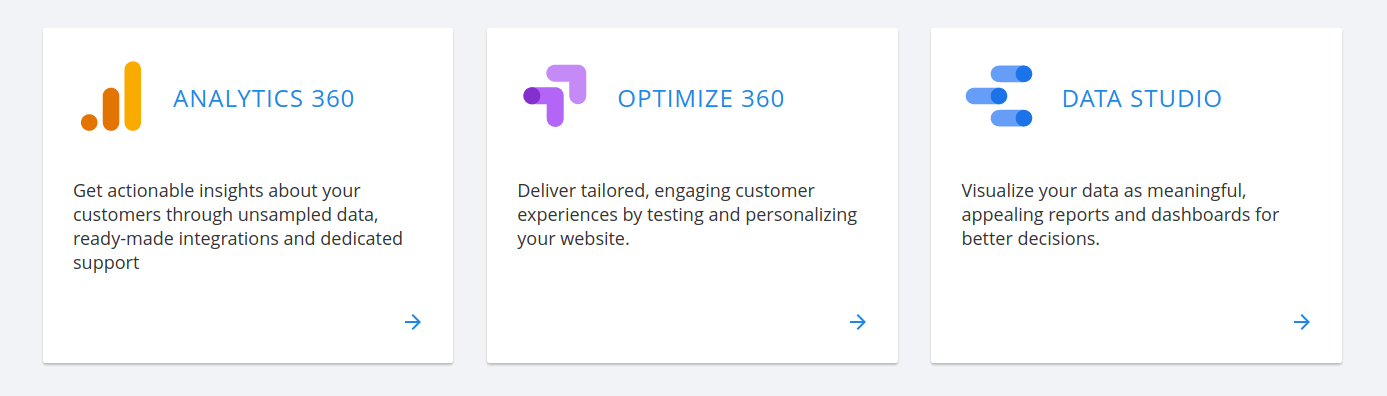The height and width of the screenshot is (396, 1387).
Task: Click the Analytics 360 bar chart logo
Action: click(111, 96)
